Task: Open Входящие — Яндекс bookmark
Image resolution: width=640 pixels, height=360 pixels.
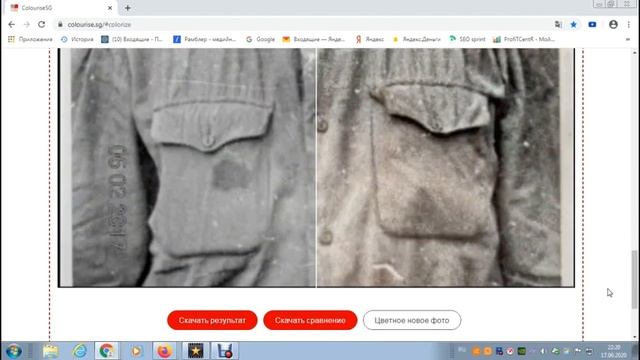Action: 314,39
